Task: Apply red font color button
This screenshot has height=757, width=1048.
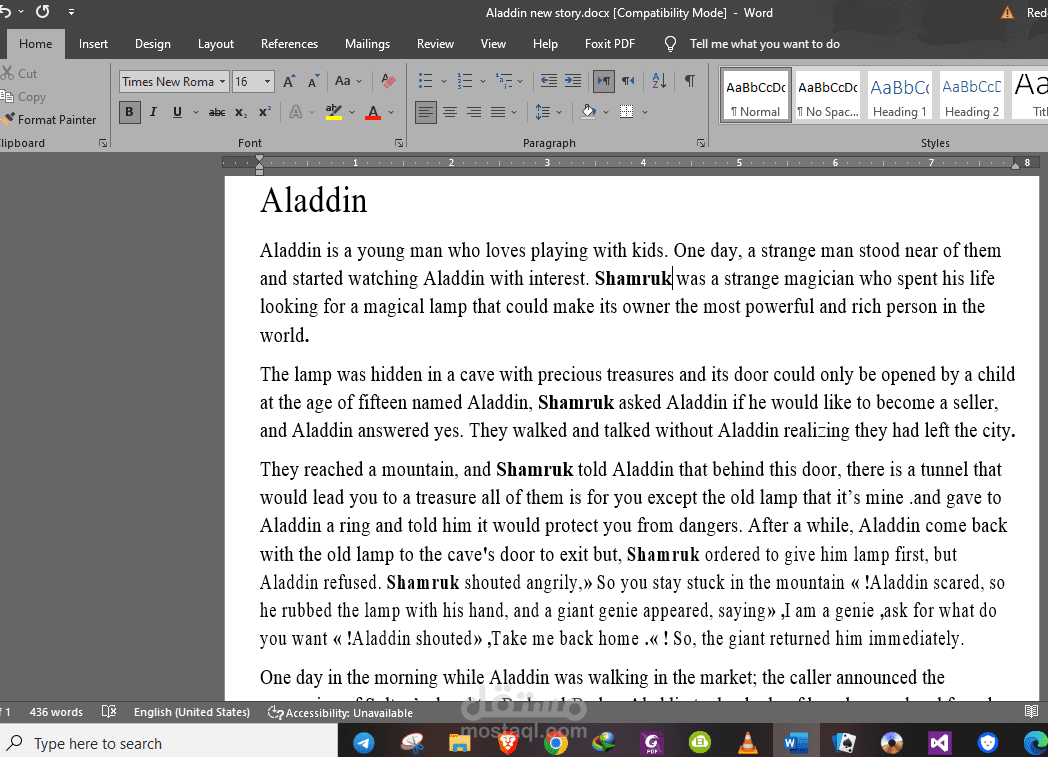Action: tap(373, 112)
